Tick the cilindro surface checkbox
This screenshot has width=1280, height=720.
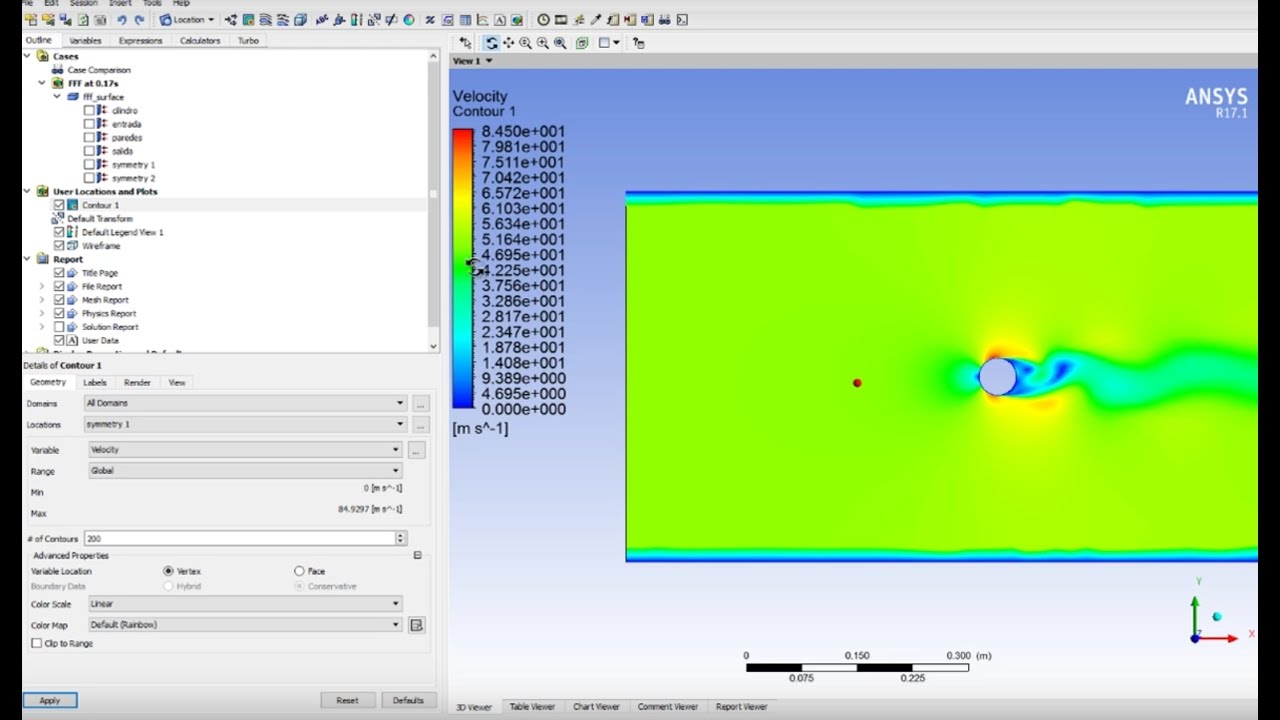[x=90, y=111]
